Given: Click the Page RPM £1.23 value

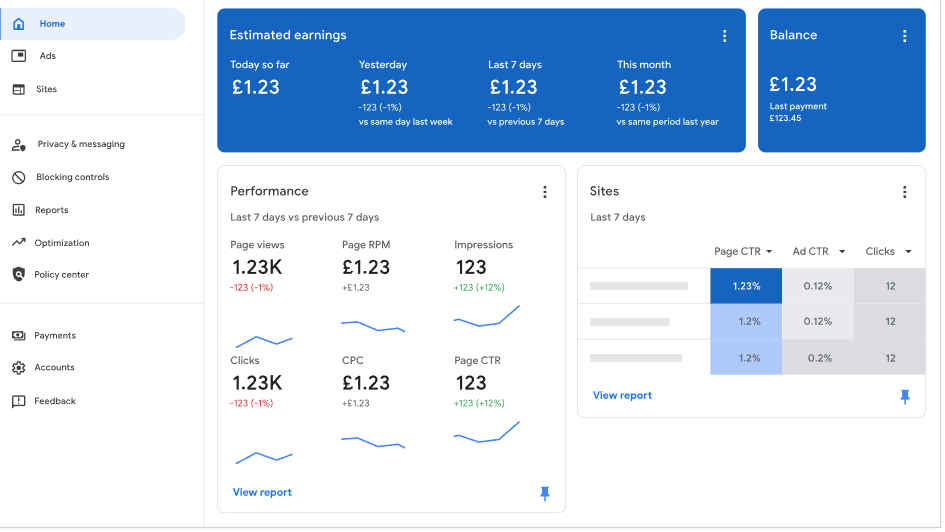Looking at the screenshot, I should click(x=368, y=268).
